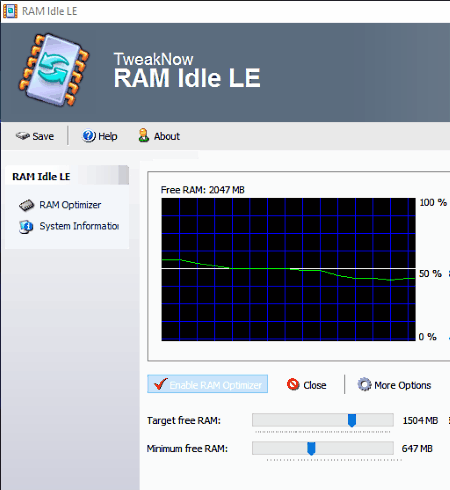
Task: Click the '100 %' graph label
Action: click(433, 202)
